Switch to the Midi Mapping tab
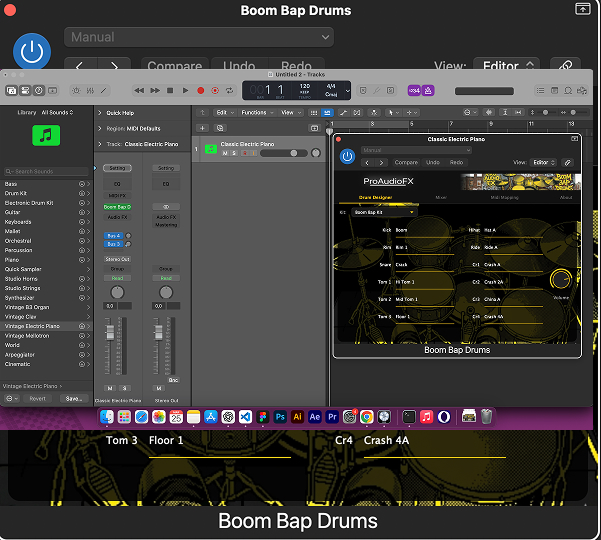 pyautogui.click(x=504, y=197)
